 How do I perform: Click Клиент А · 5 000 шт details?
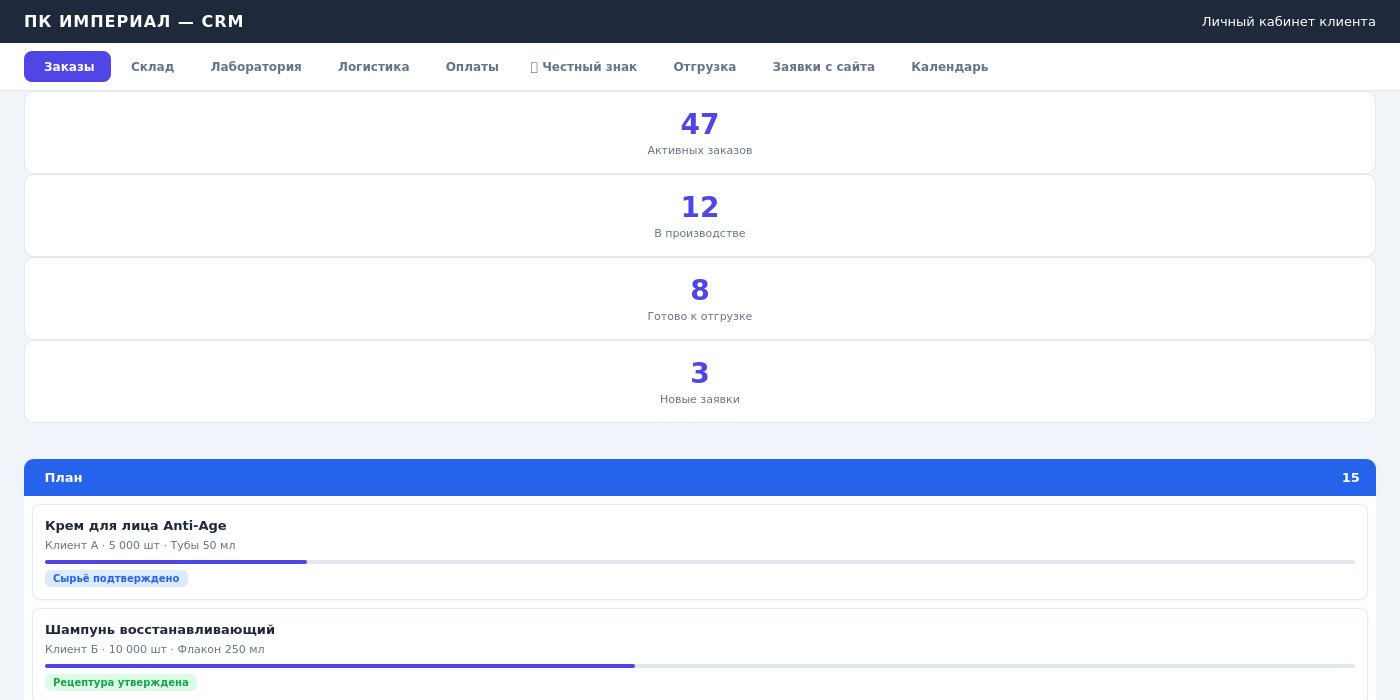(140, 545)
